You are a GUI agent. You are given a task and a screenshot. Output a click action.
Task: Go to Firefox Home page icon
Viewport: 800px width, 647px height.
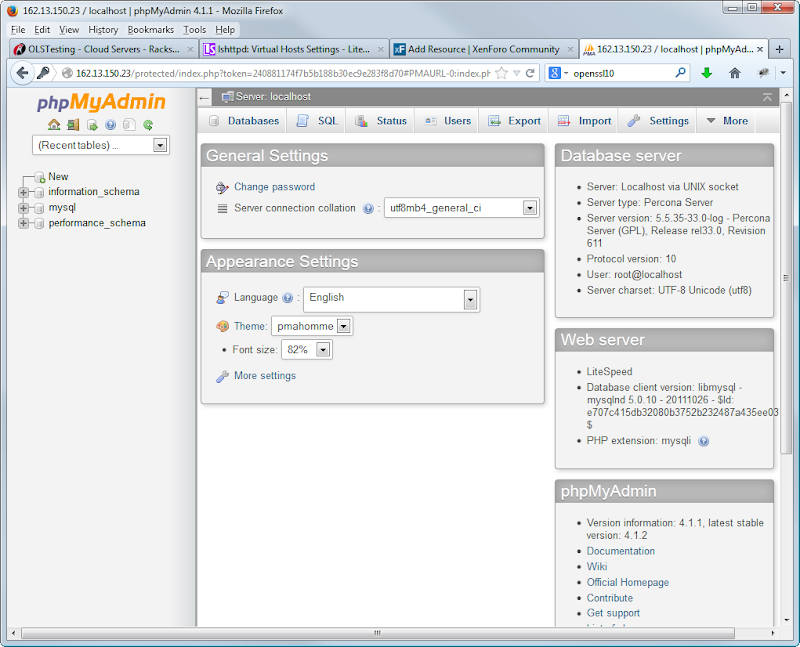pyautogui.click(x=735, y=73)
